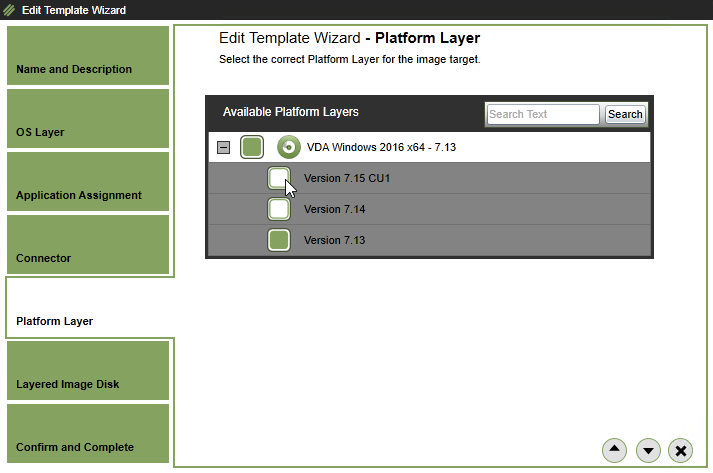Click the VDA Windows 2016 layer disc icon
The height and width of the screenshot is (473, 713).
pos(289,147)
